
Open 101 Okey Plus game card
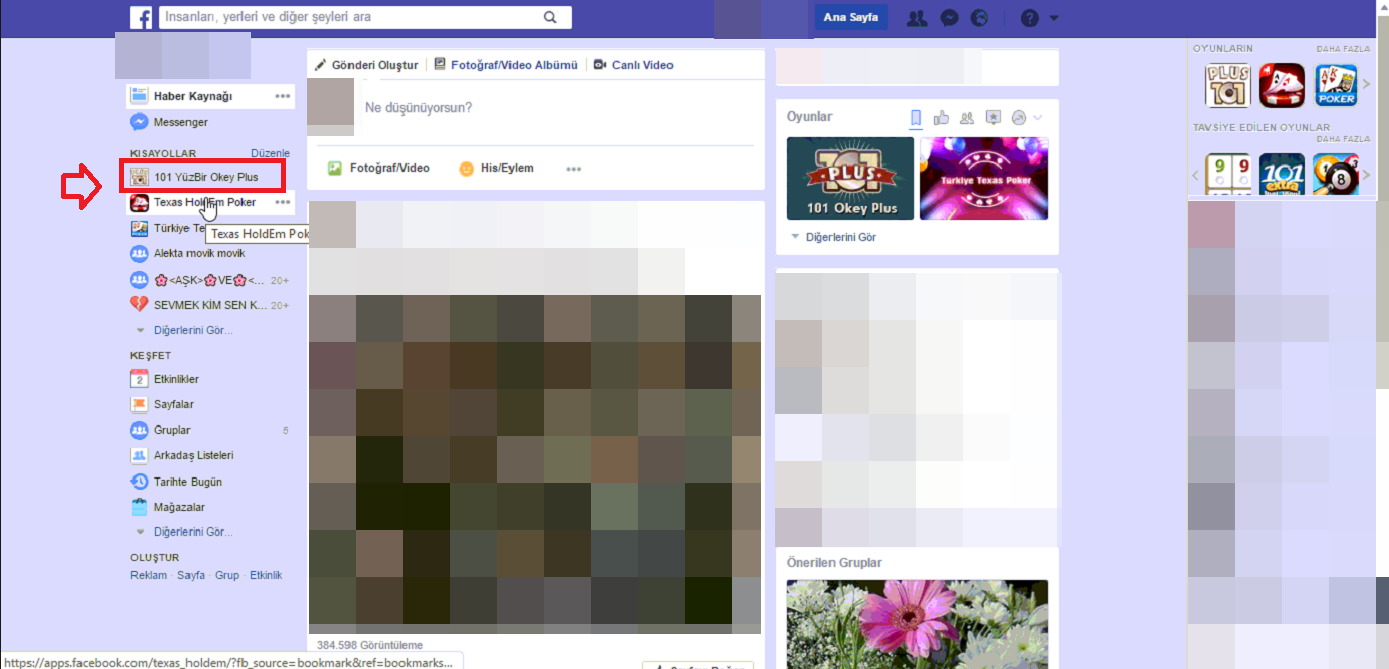click(x=850, y=178)
